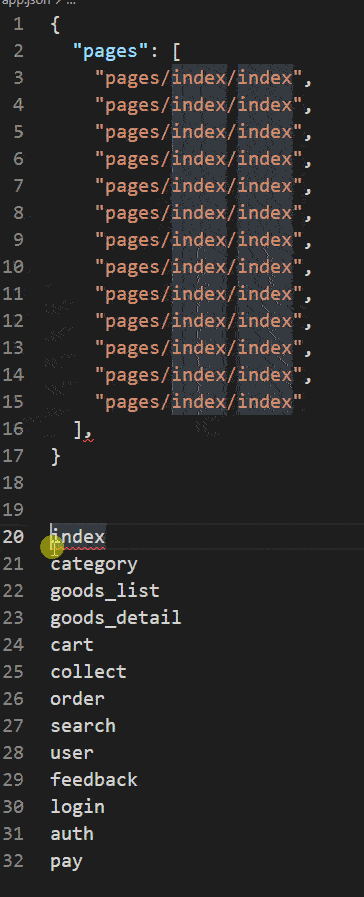Click the word "collect" on line 25
Viewport: 364px width, 897px height.
(88, 672)
